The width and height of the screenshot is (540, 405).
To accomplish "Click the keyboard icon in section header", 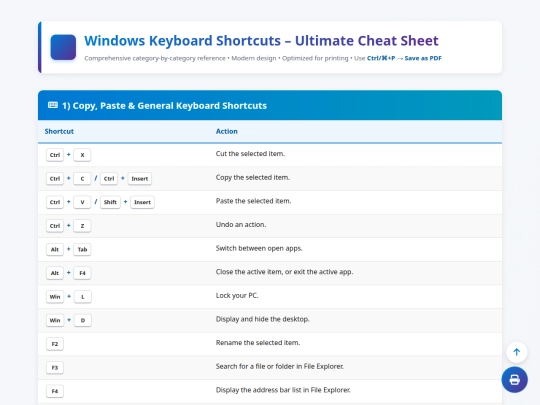I will [53, 105].
